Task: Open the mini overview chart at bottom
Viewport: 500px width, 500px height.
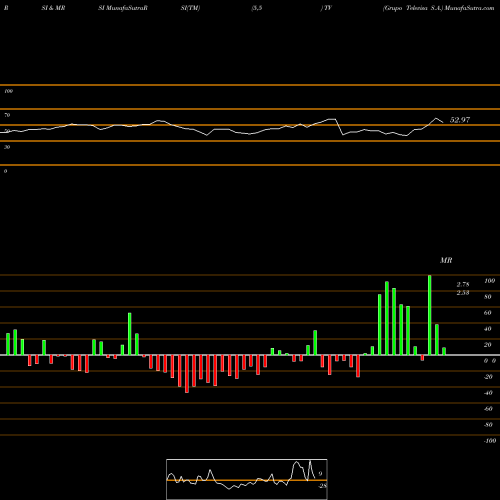Action: point(247,479)
